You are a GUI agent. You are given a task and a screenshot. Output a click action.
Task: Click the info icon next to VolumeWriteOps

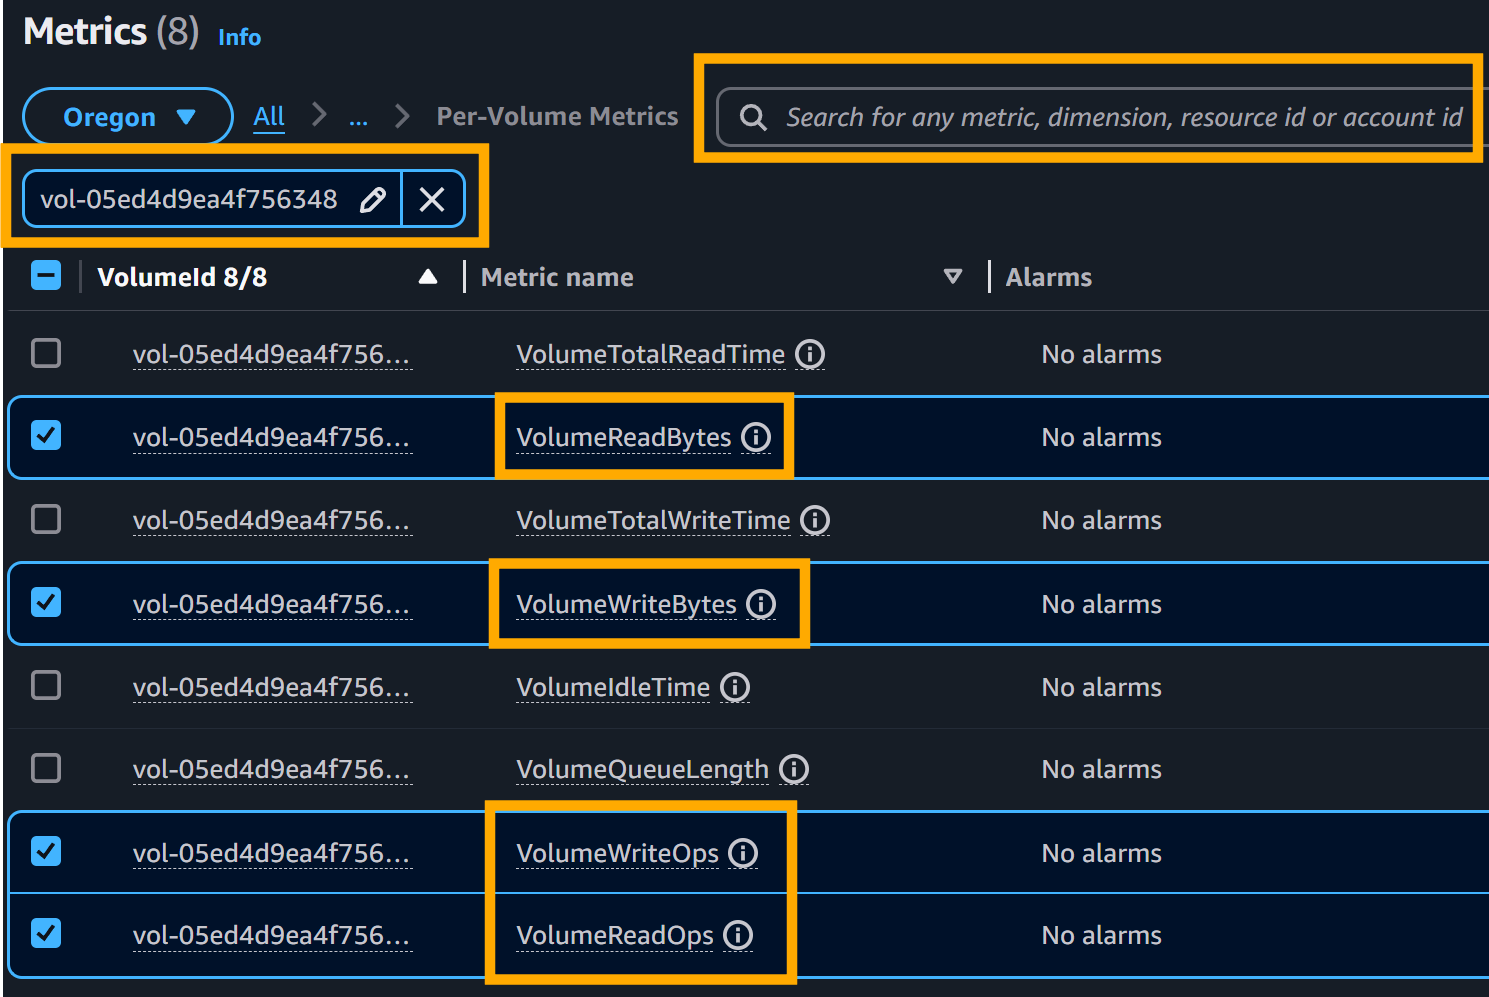pyautogui.click(x=743, y=853)
